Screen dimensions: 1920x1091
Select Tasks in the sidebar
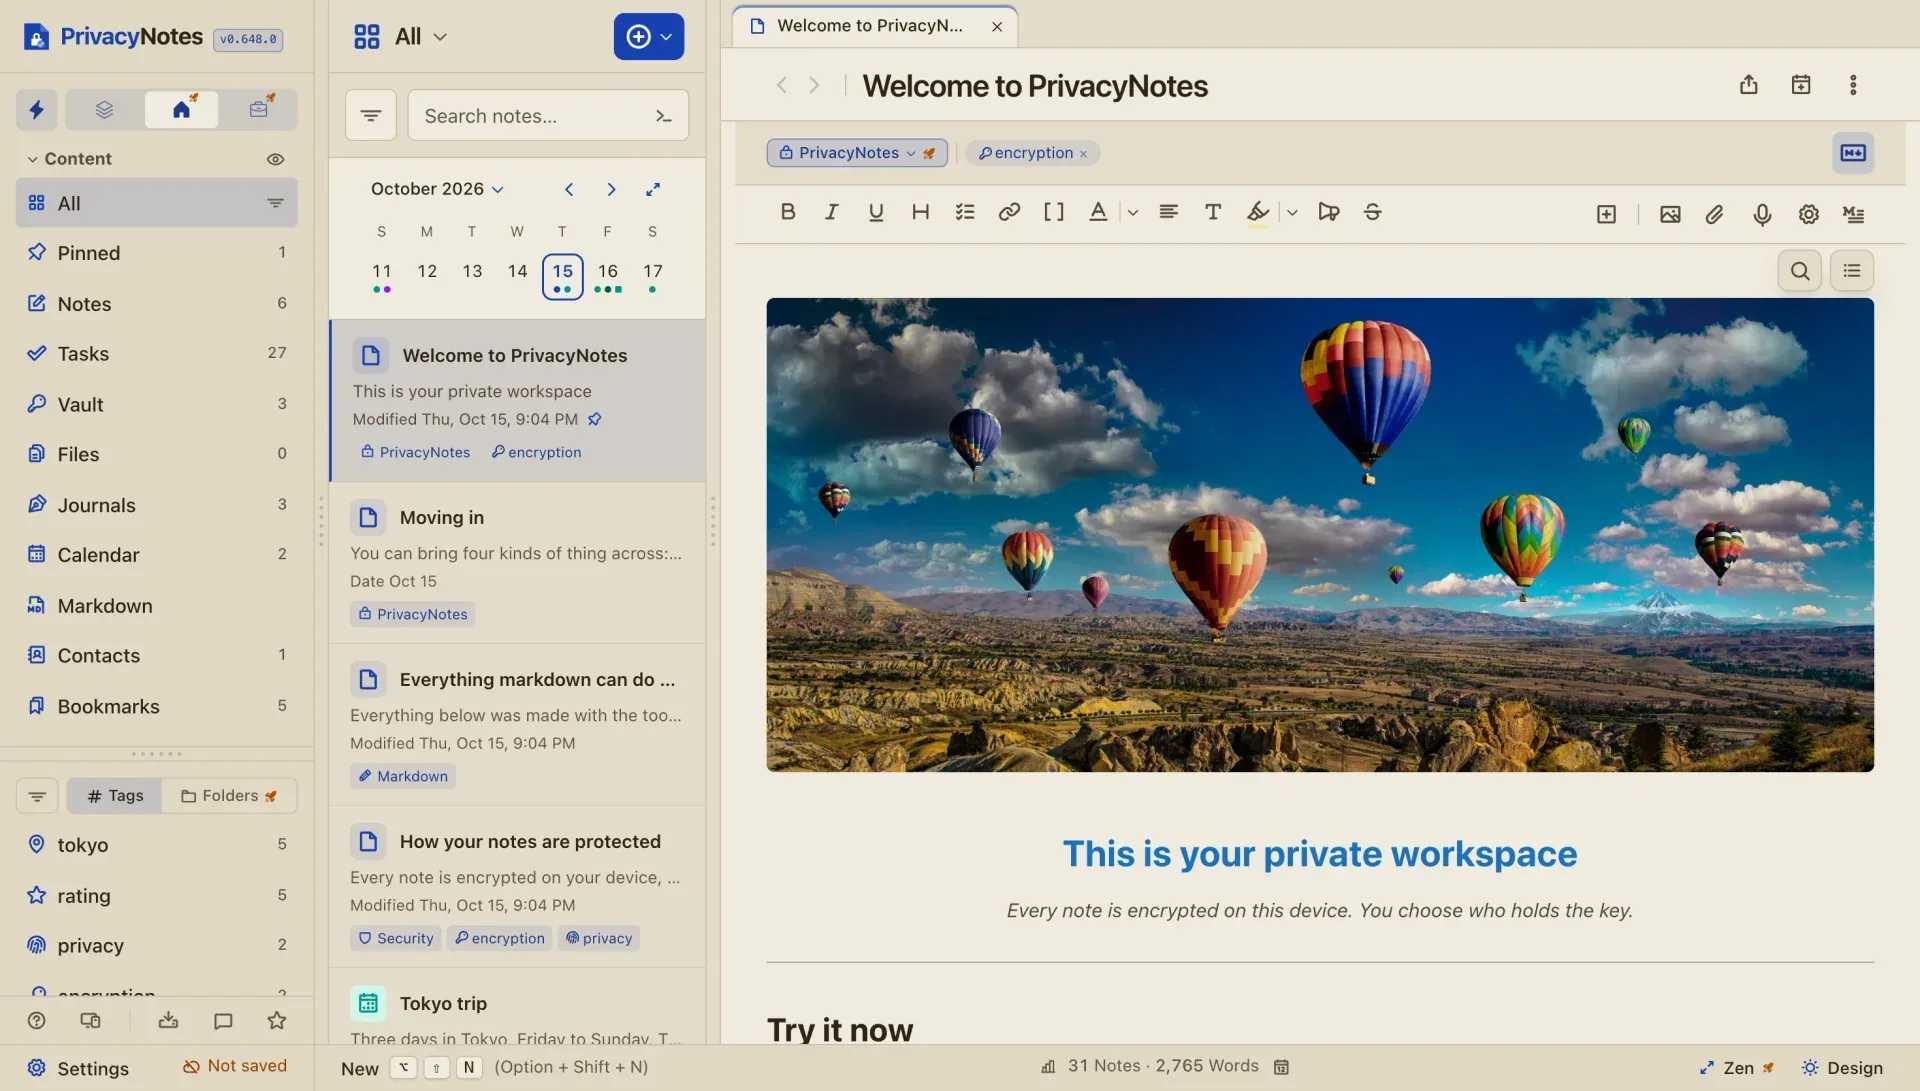157,353
